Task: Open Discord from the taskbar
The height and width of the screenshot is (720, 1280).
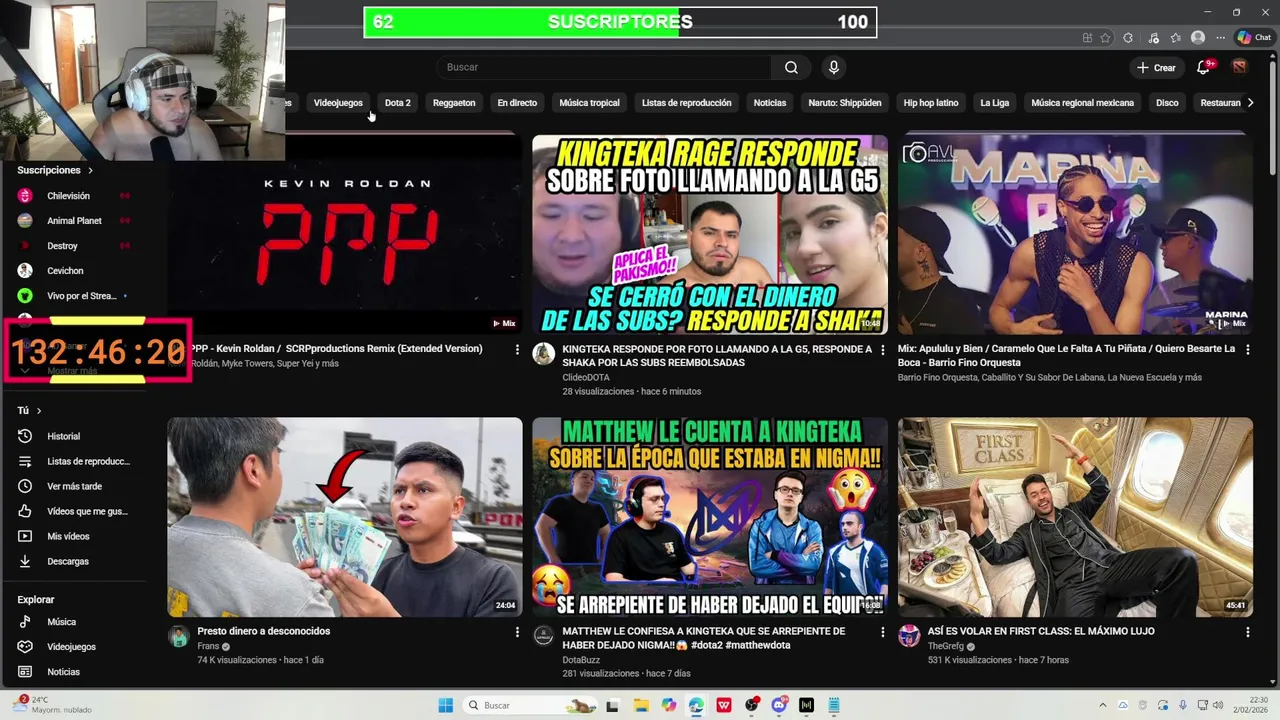Action: click(779, 705)
